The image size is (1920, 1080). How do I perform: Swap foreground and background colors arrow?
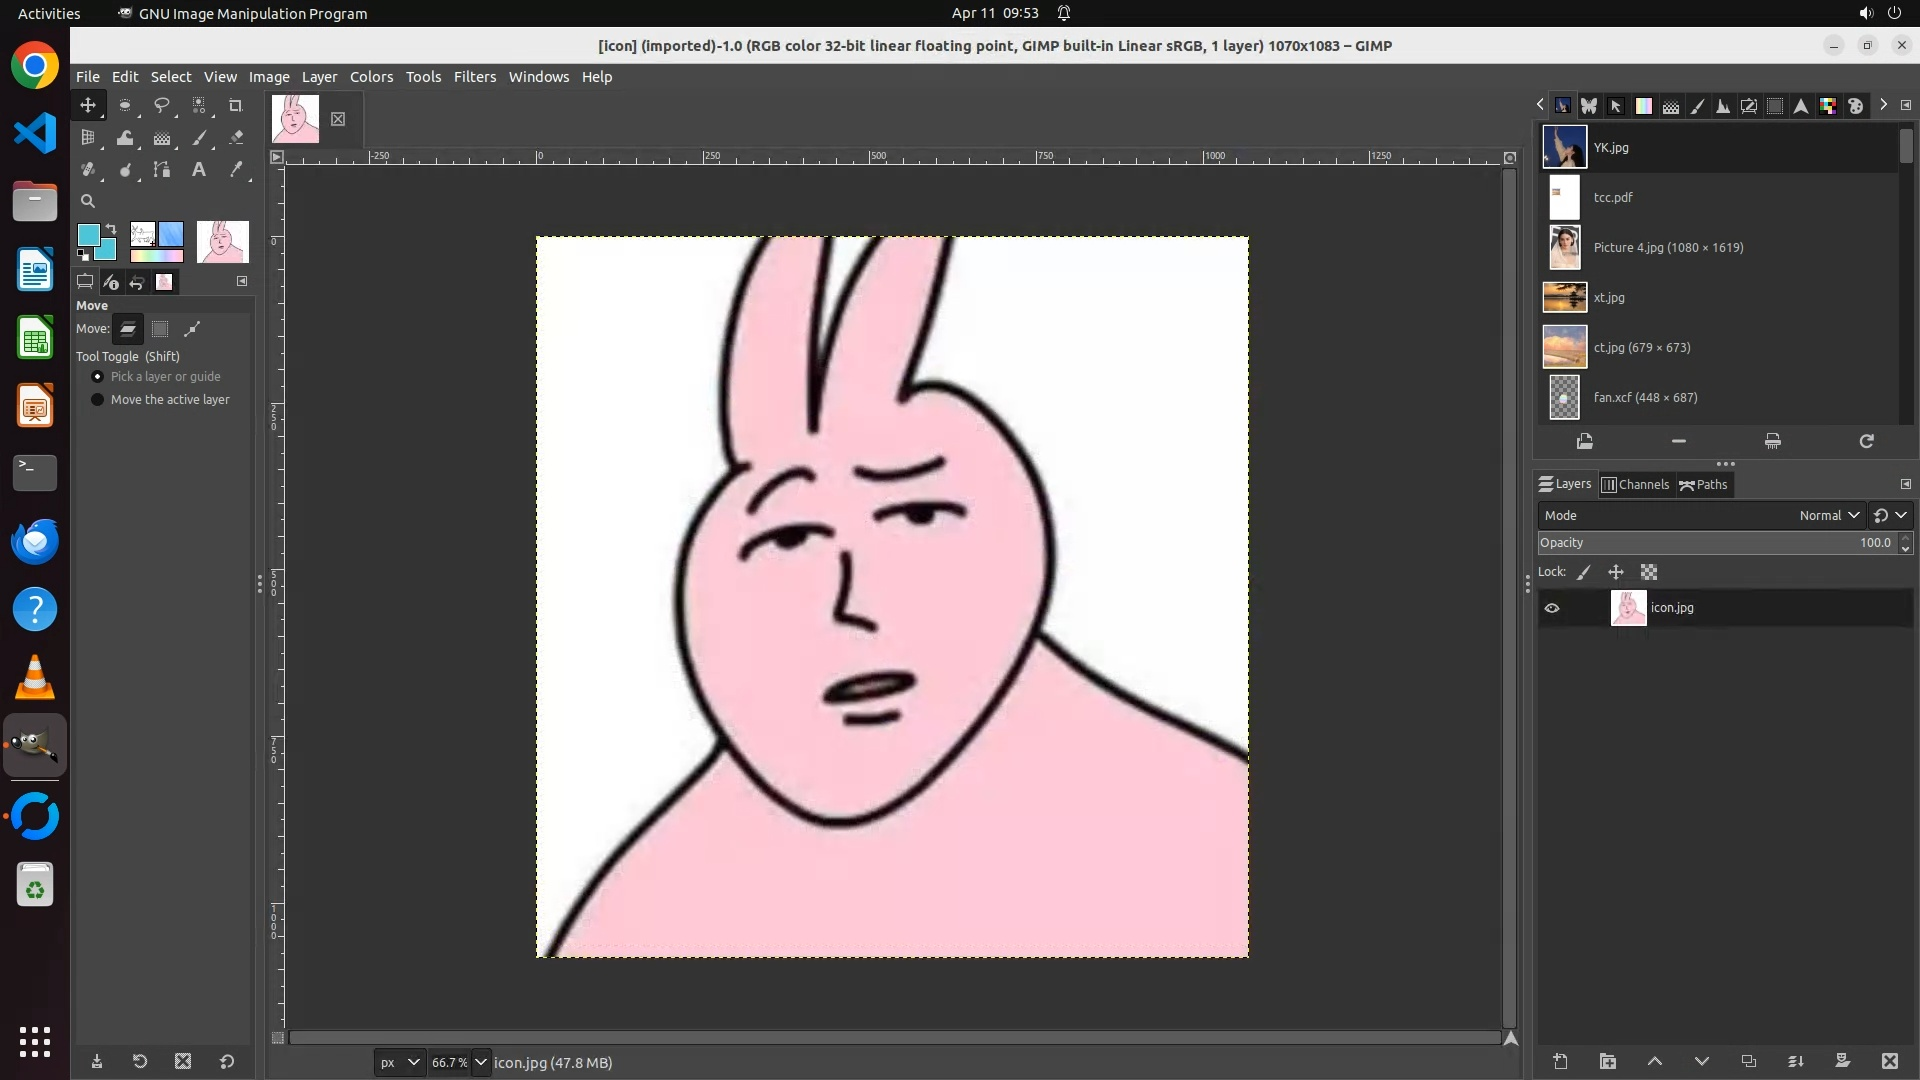(x=111, y=229)
